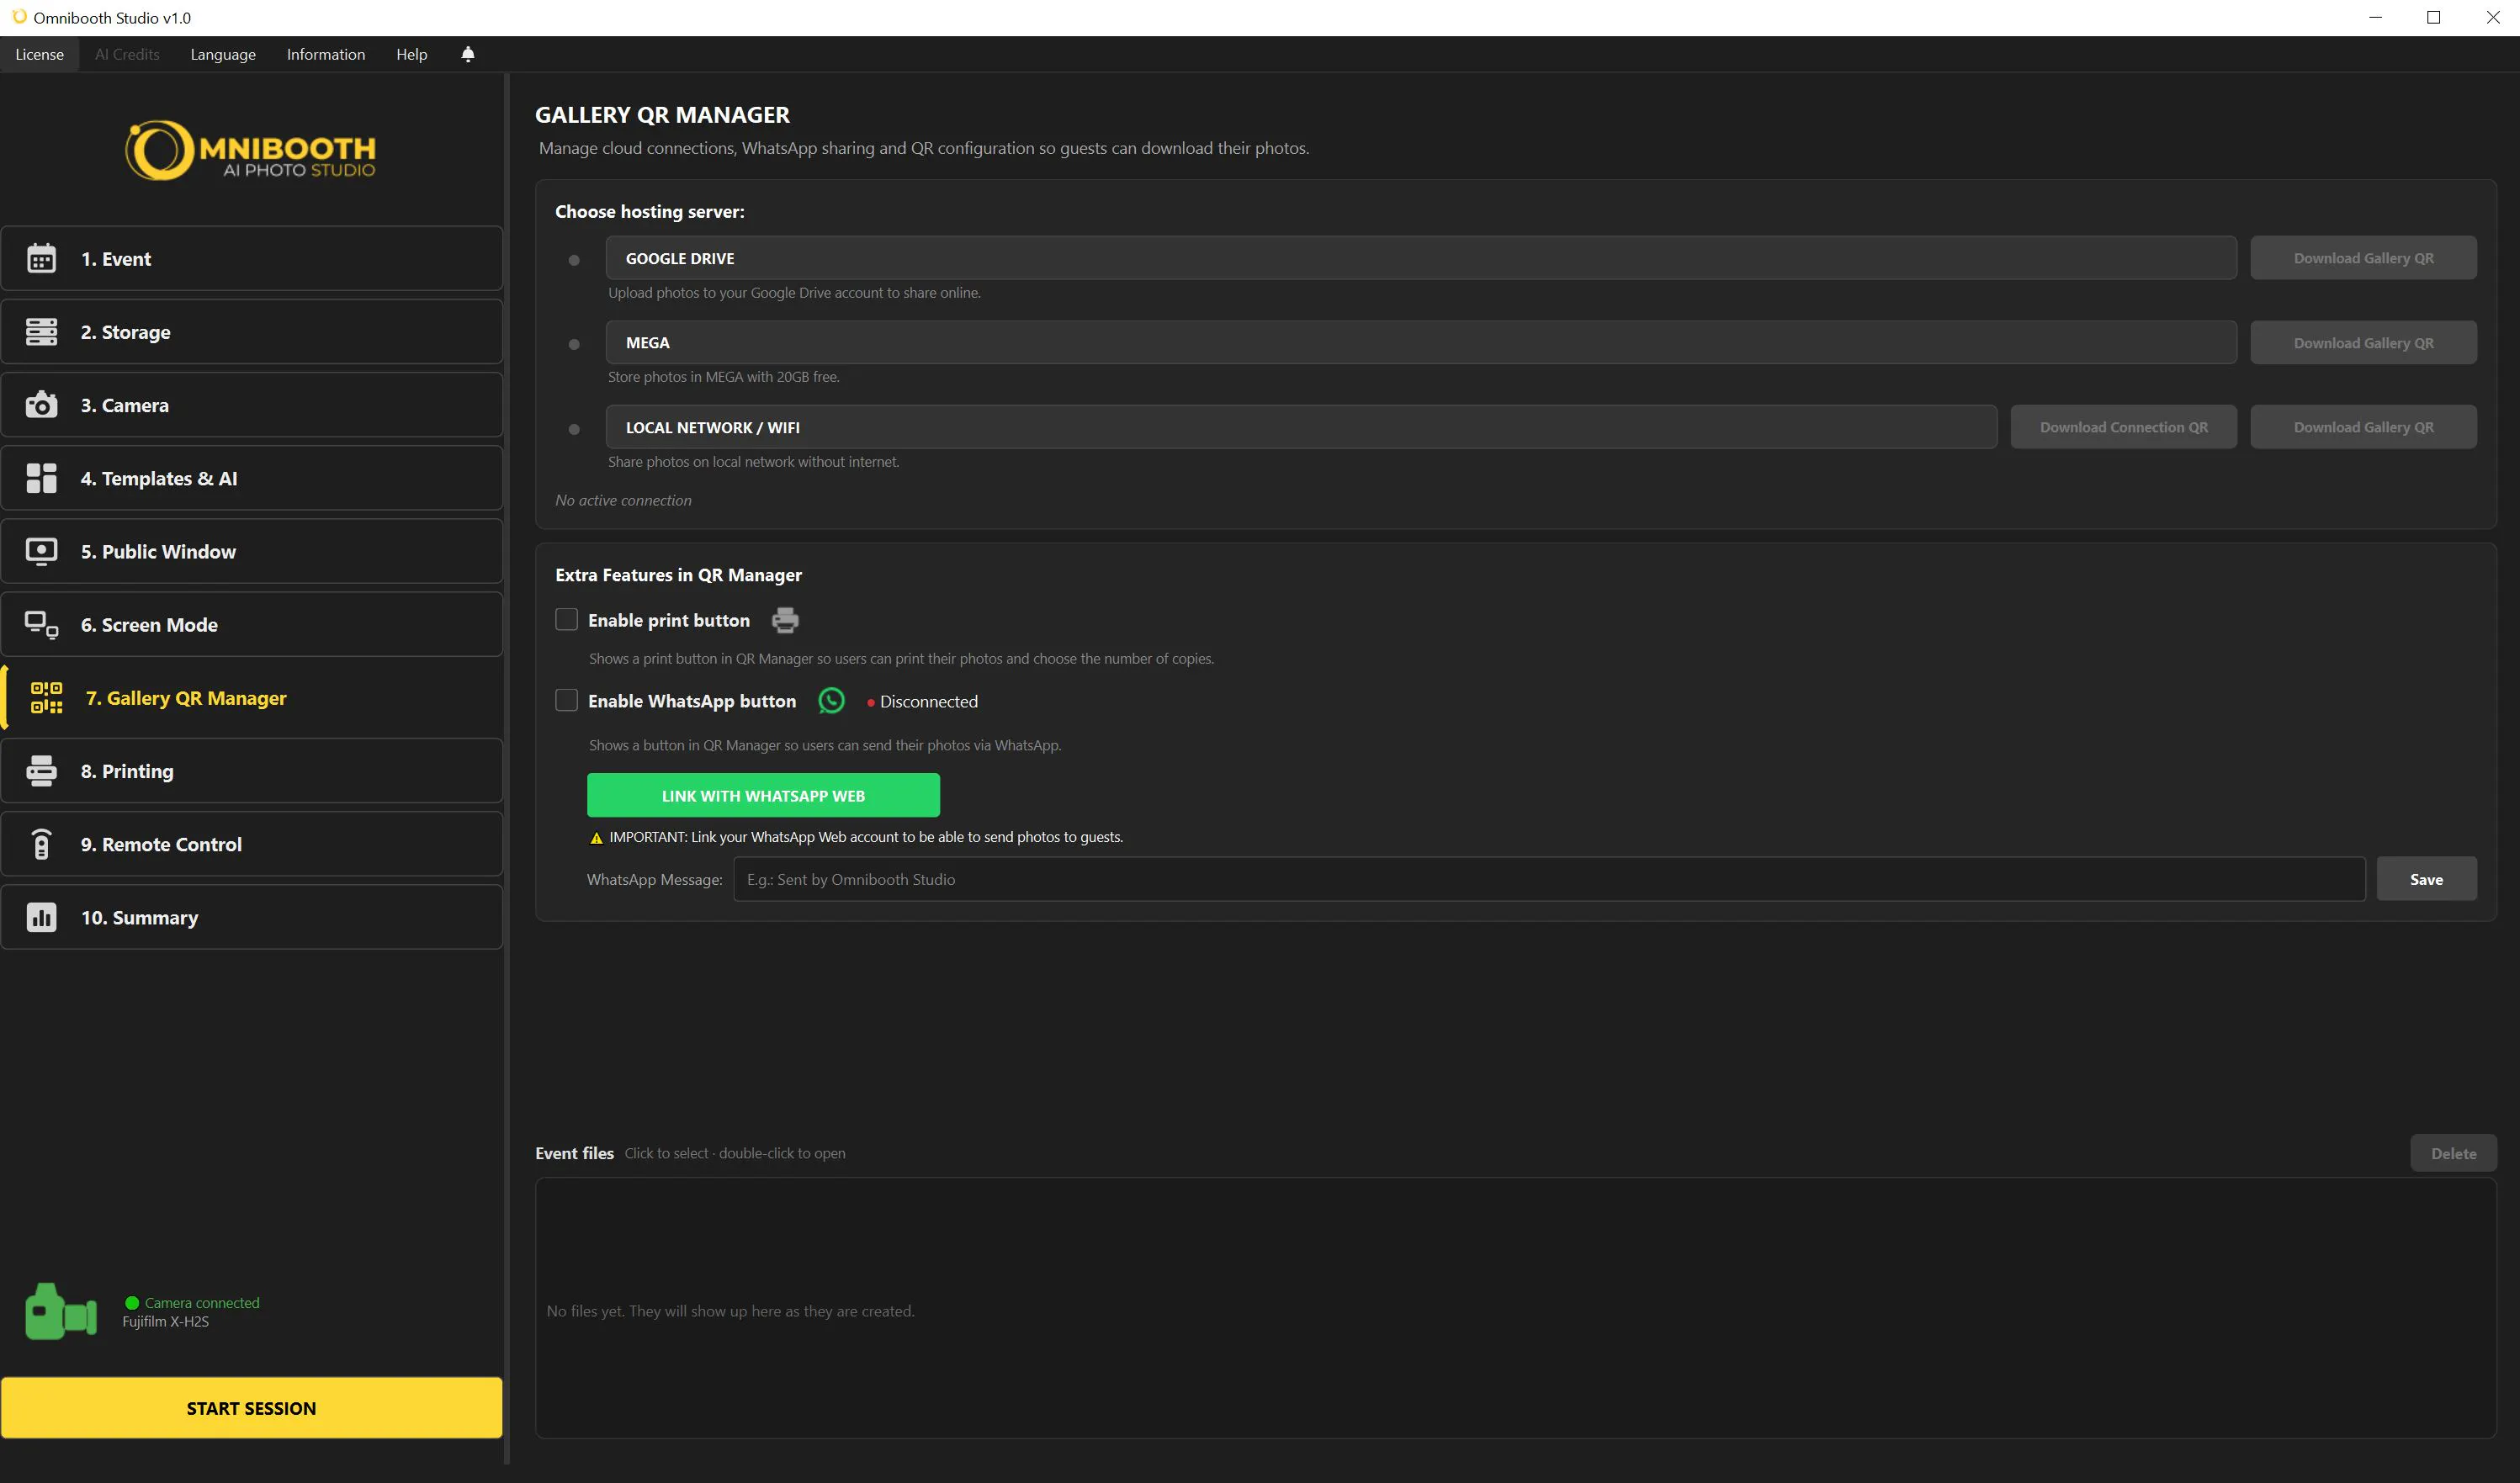Enable the print button checkbox
Viewport: 2520px width, 1483px height.
pos(566,620)
